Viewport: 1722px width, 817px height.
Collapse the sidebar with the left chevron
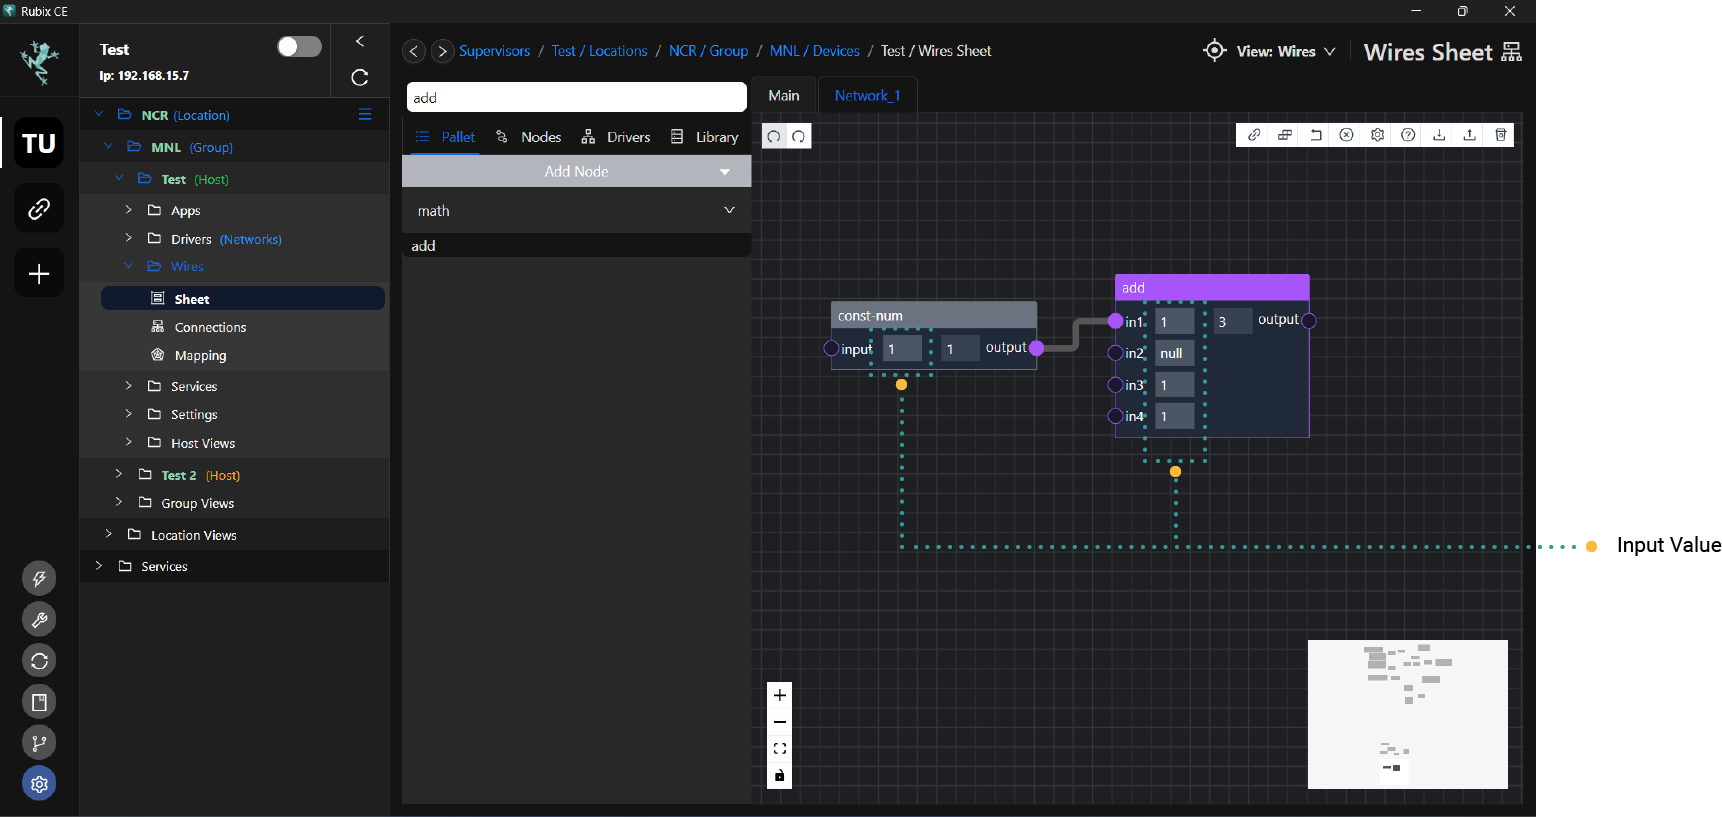(x=360, y=41)
